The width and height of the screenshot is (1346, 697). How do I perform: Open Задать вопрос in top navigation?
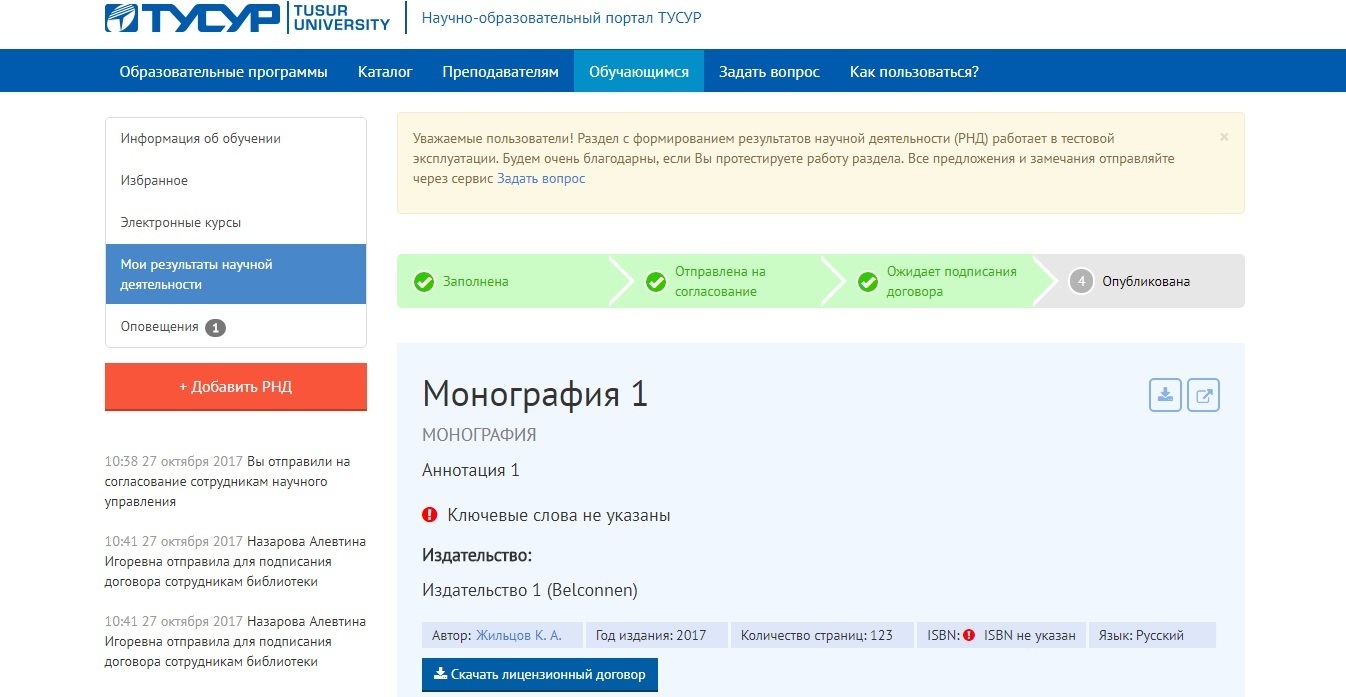[769, 71]
